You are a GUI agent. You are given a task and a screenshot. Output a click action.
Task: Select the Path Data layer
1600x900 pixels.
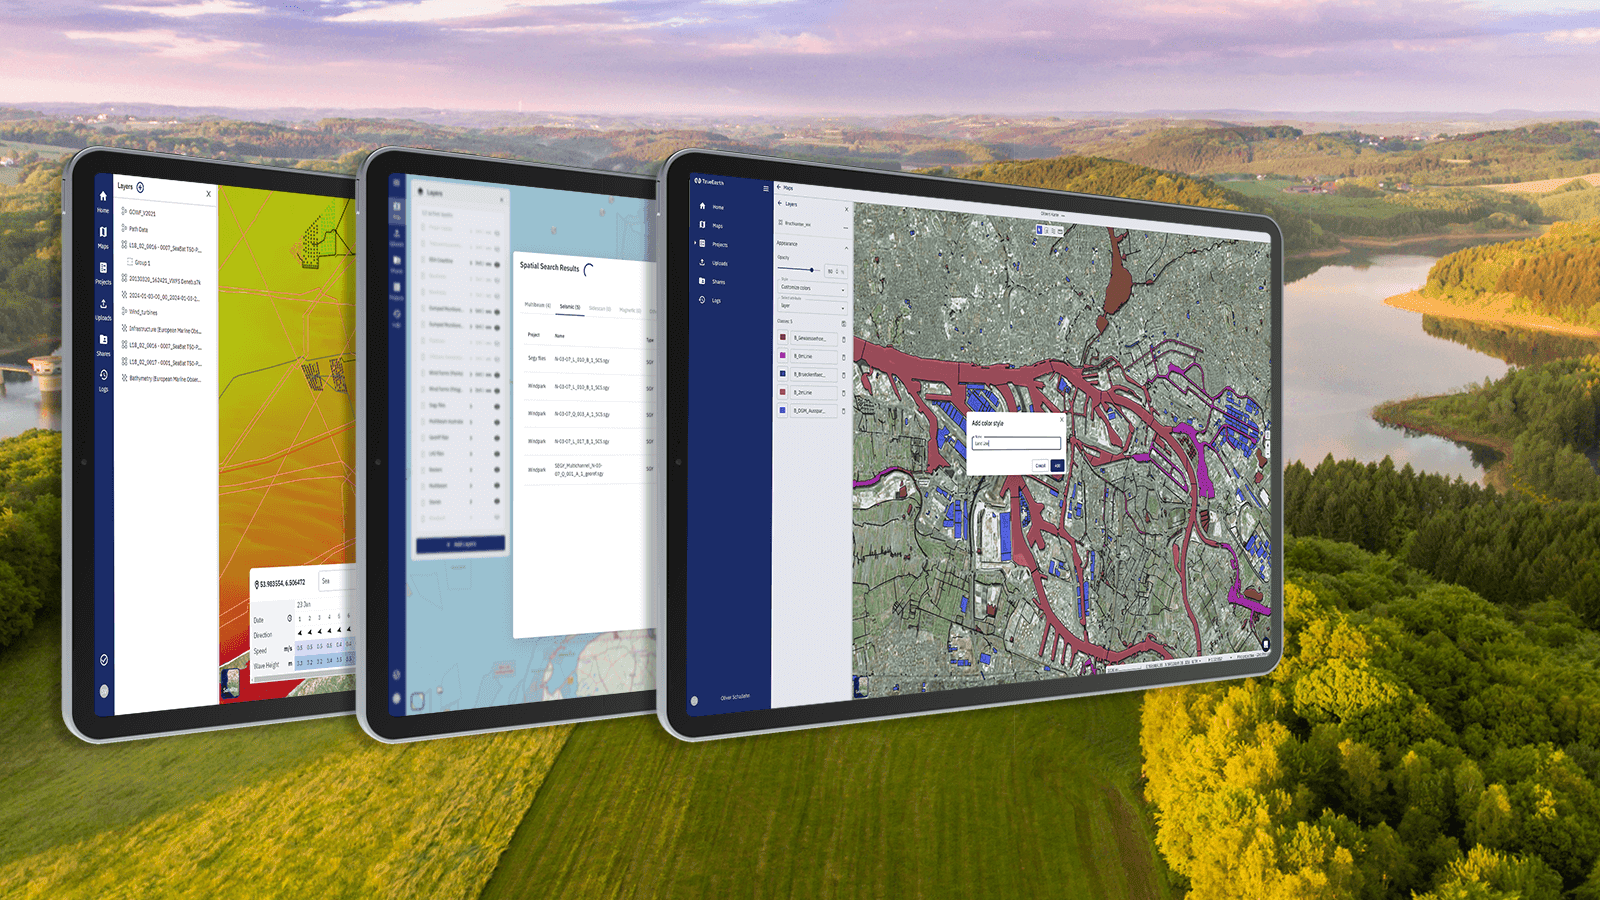click(x=137, y=229)
